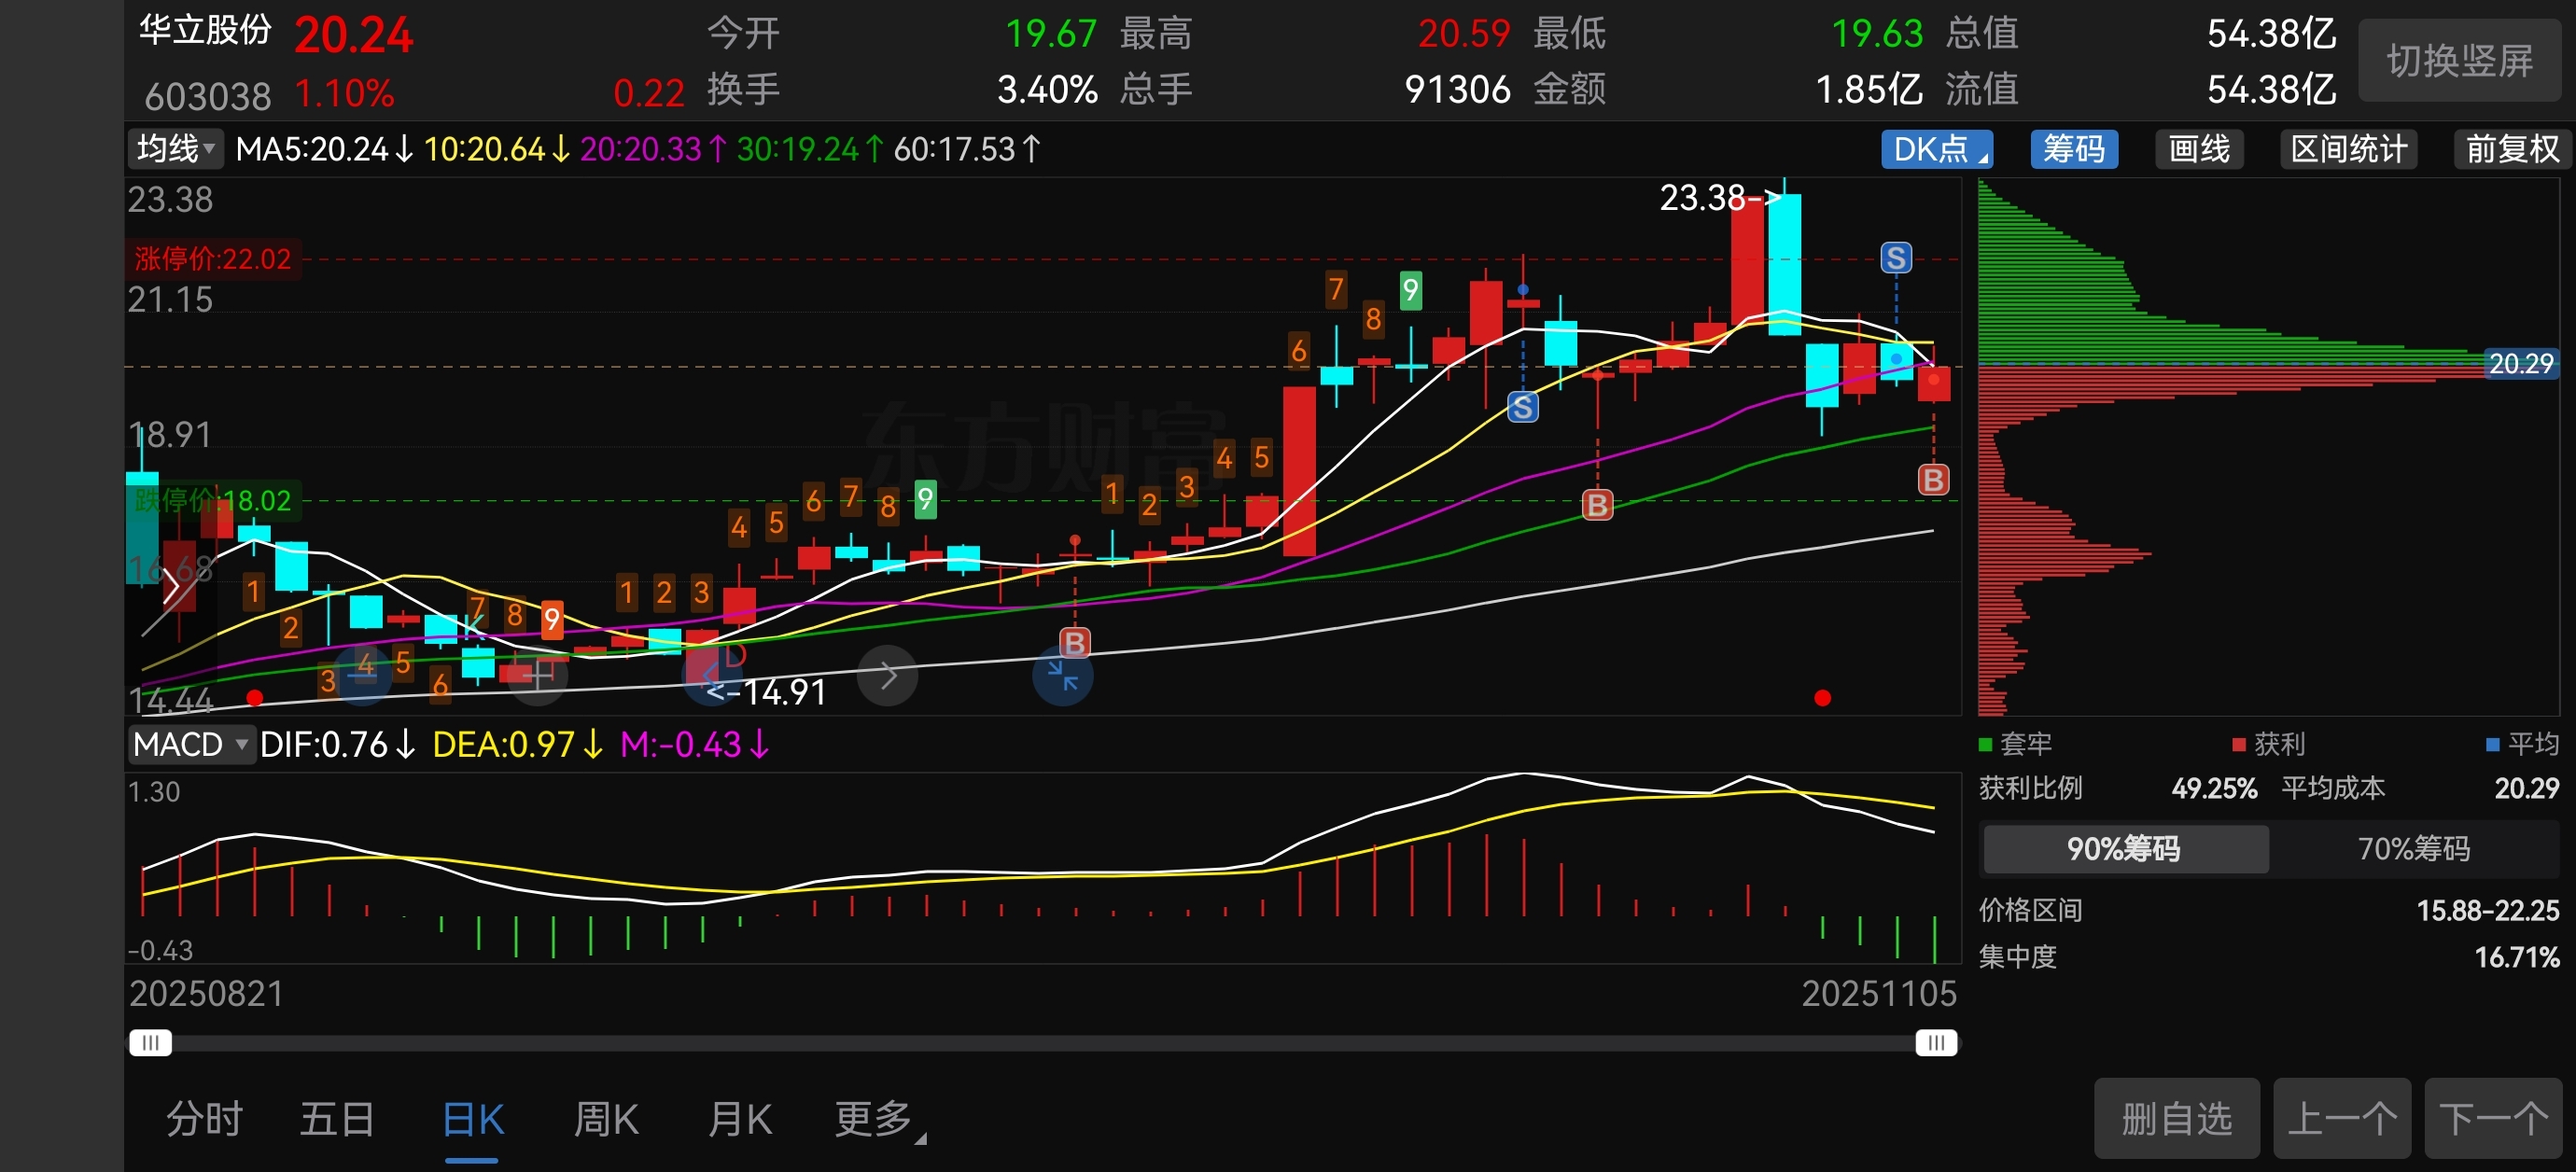2576x1172 pixels.
Task: Toggle the 筹码 chip distribution panel
Action: pyautogui.click(x=2073, y=149)
